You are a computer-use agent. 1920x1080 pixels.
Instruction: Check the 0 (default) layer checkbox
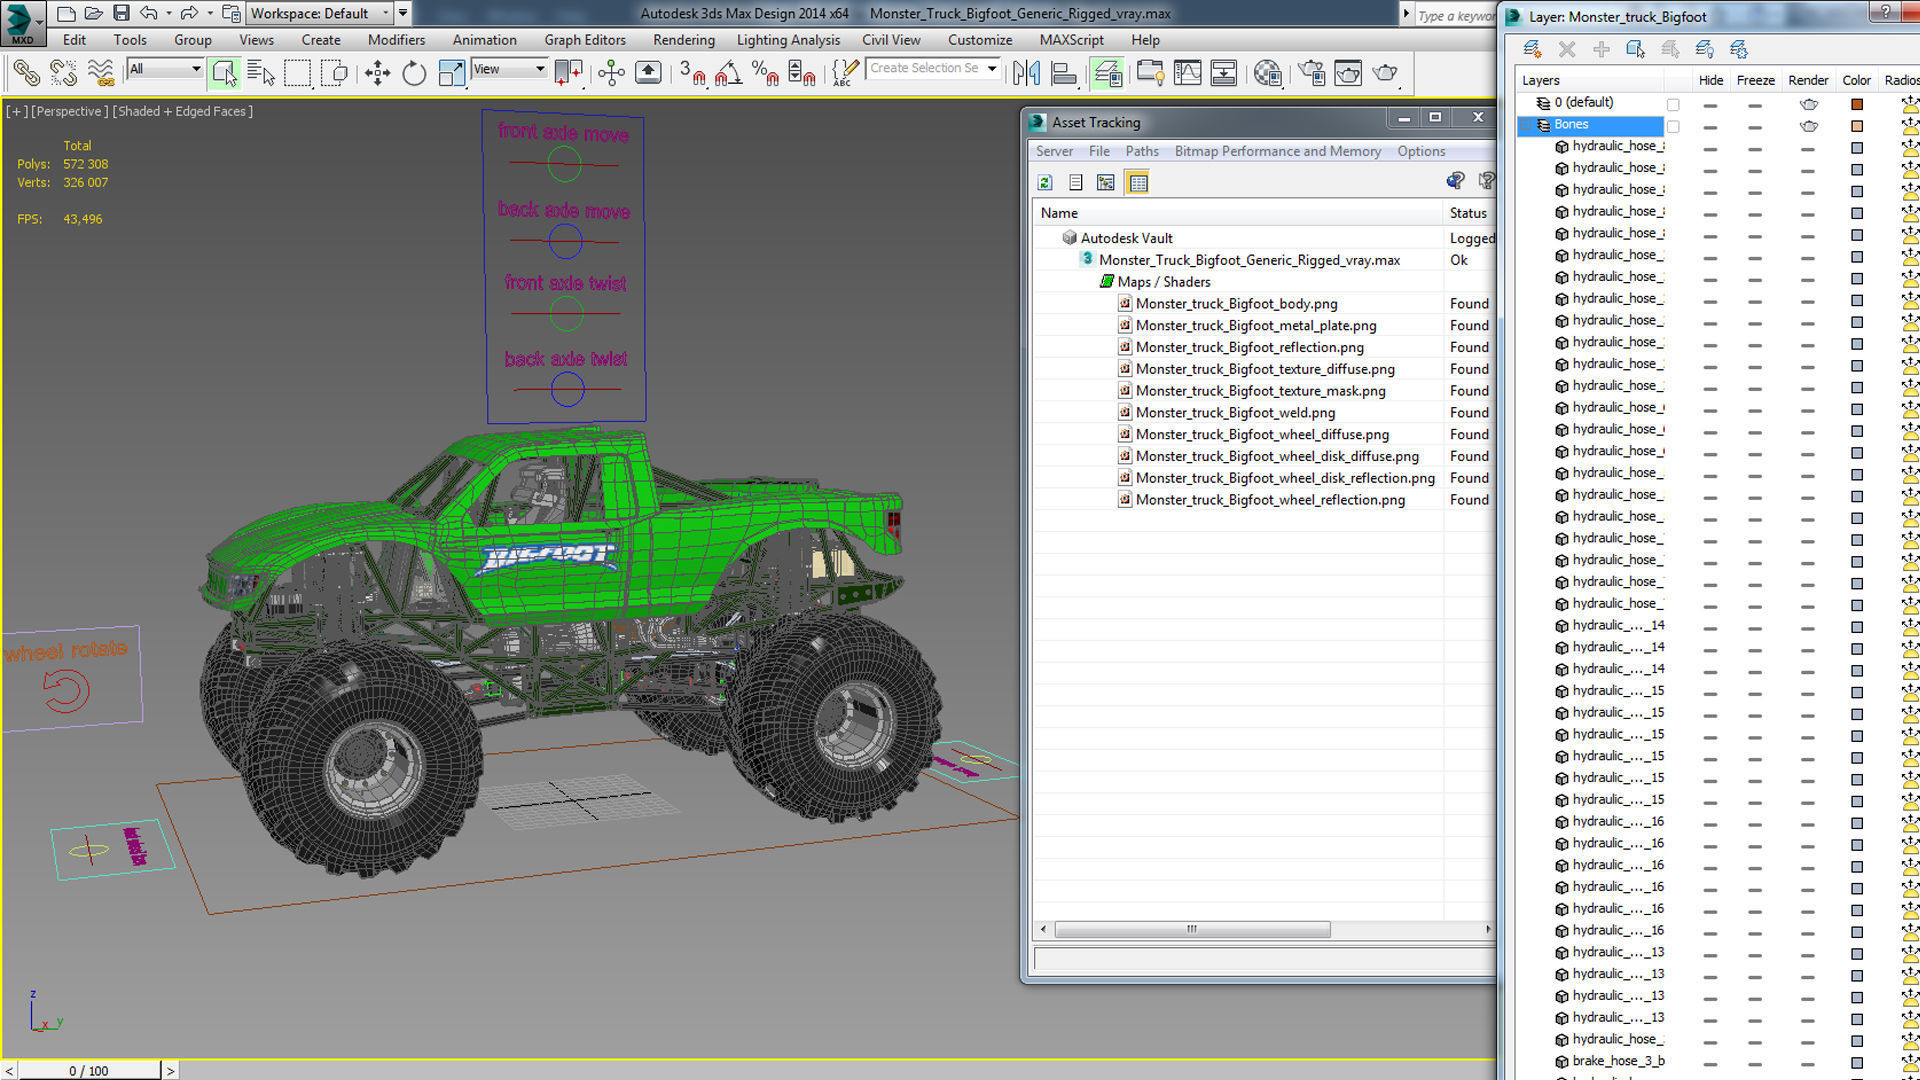[1673, 104]
